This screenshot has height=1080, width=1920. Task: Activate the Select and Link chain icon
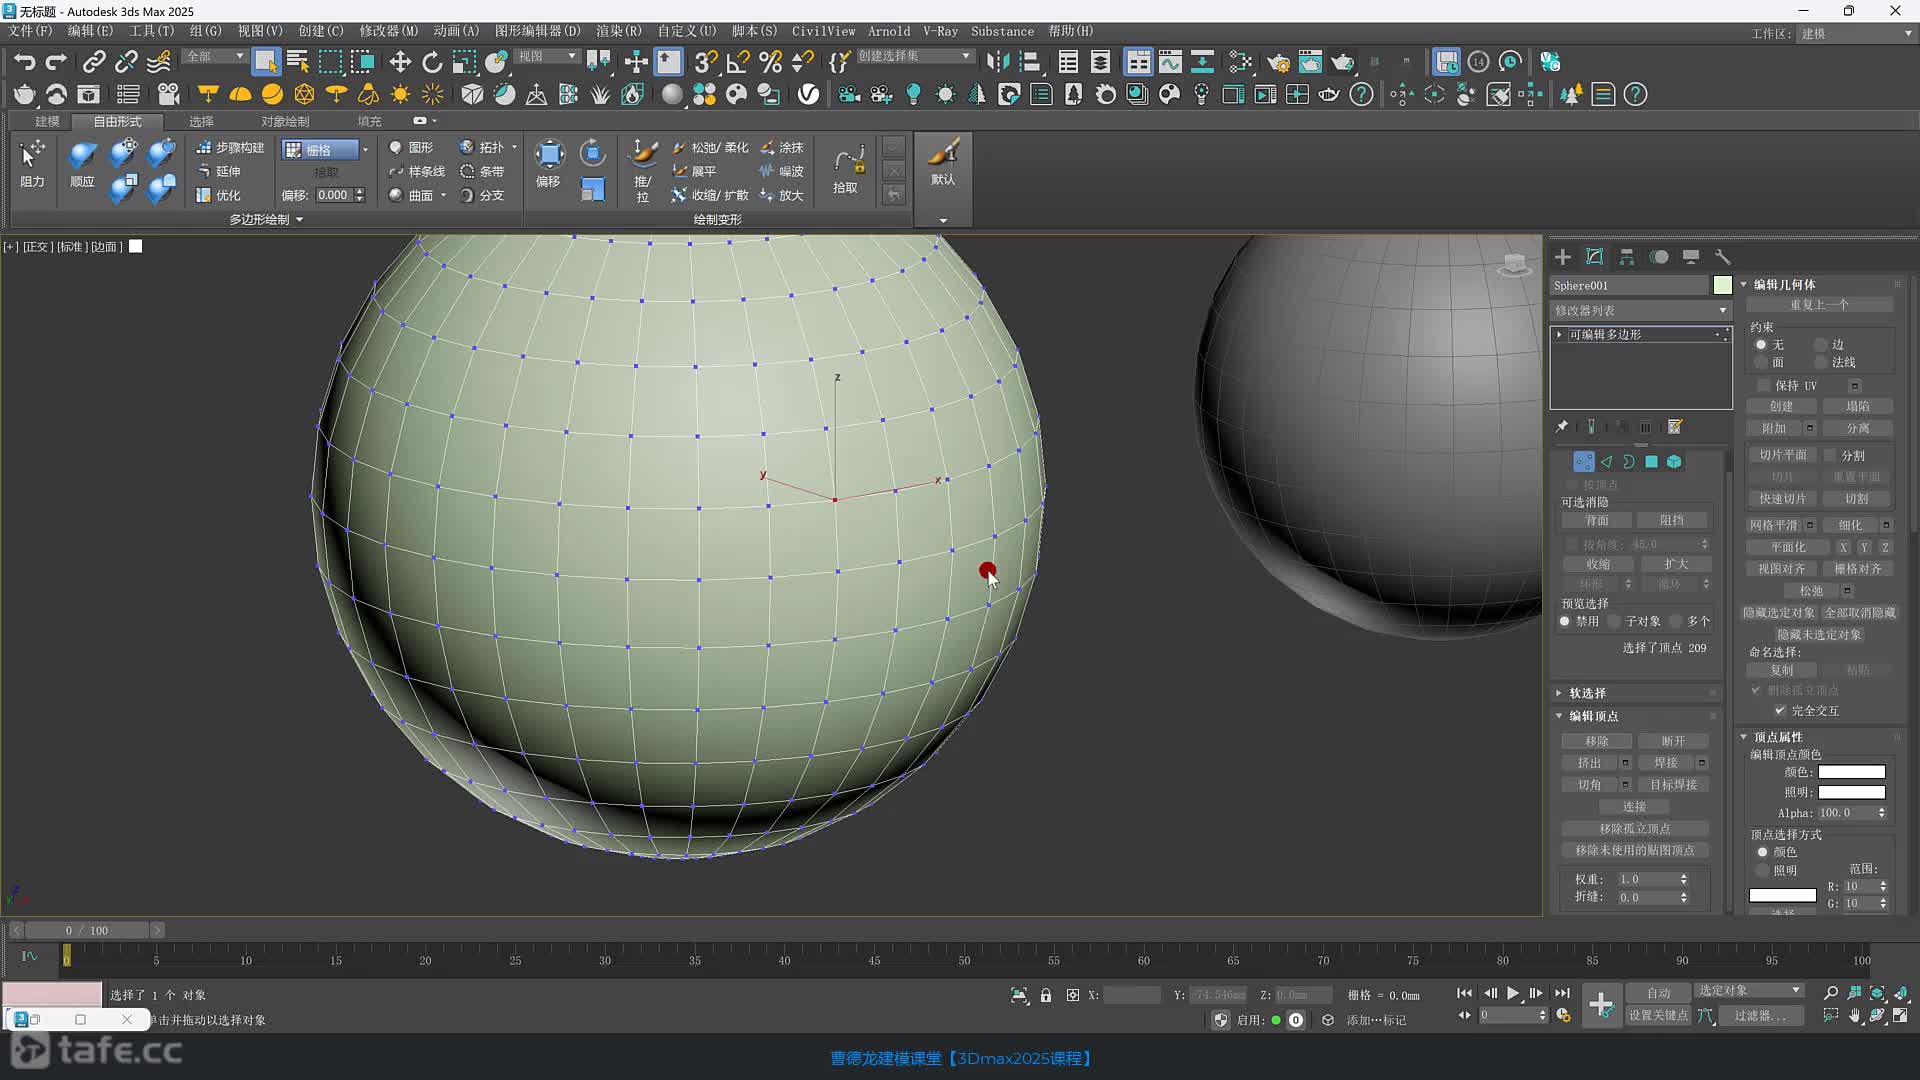coord(93,62)
